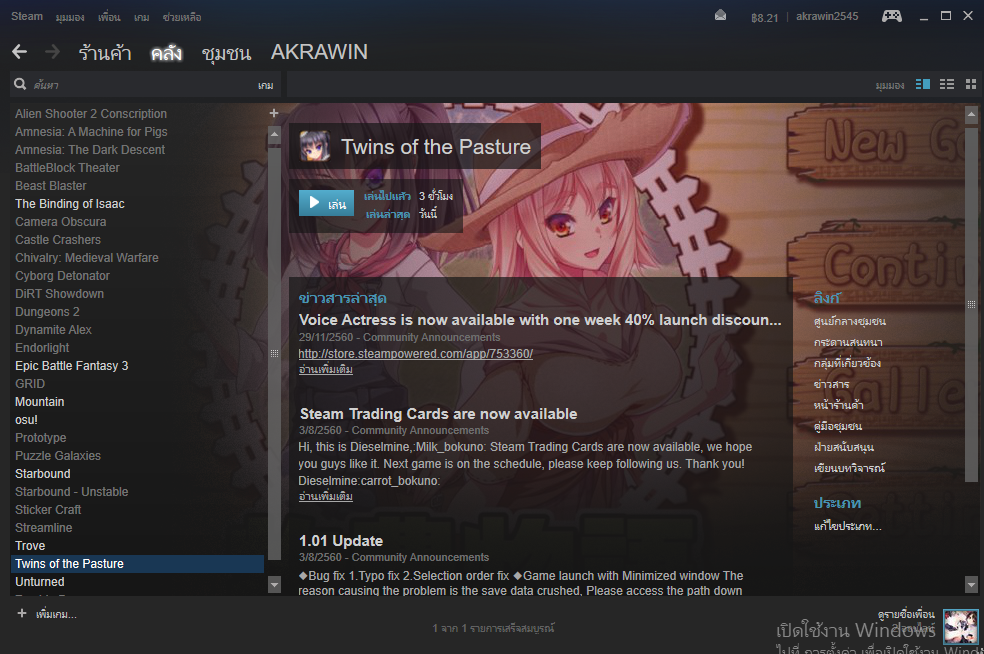Click เพิ่มเกม add a game
The width and height of the screenshot is (984, 654).
(56, 614)
